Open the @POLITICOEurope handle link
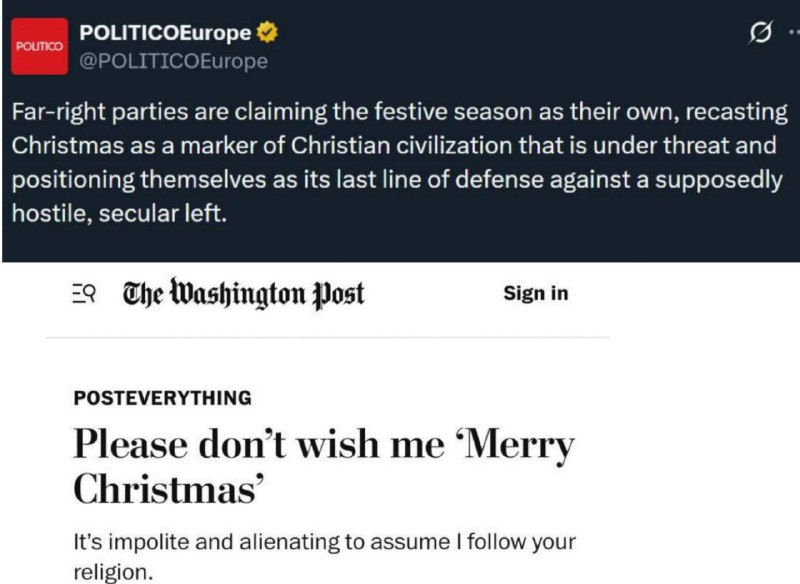The width and height of the screenshot is (800, 584). [x=173, y=61]
